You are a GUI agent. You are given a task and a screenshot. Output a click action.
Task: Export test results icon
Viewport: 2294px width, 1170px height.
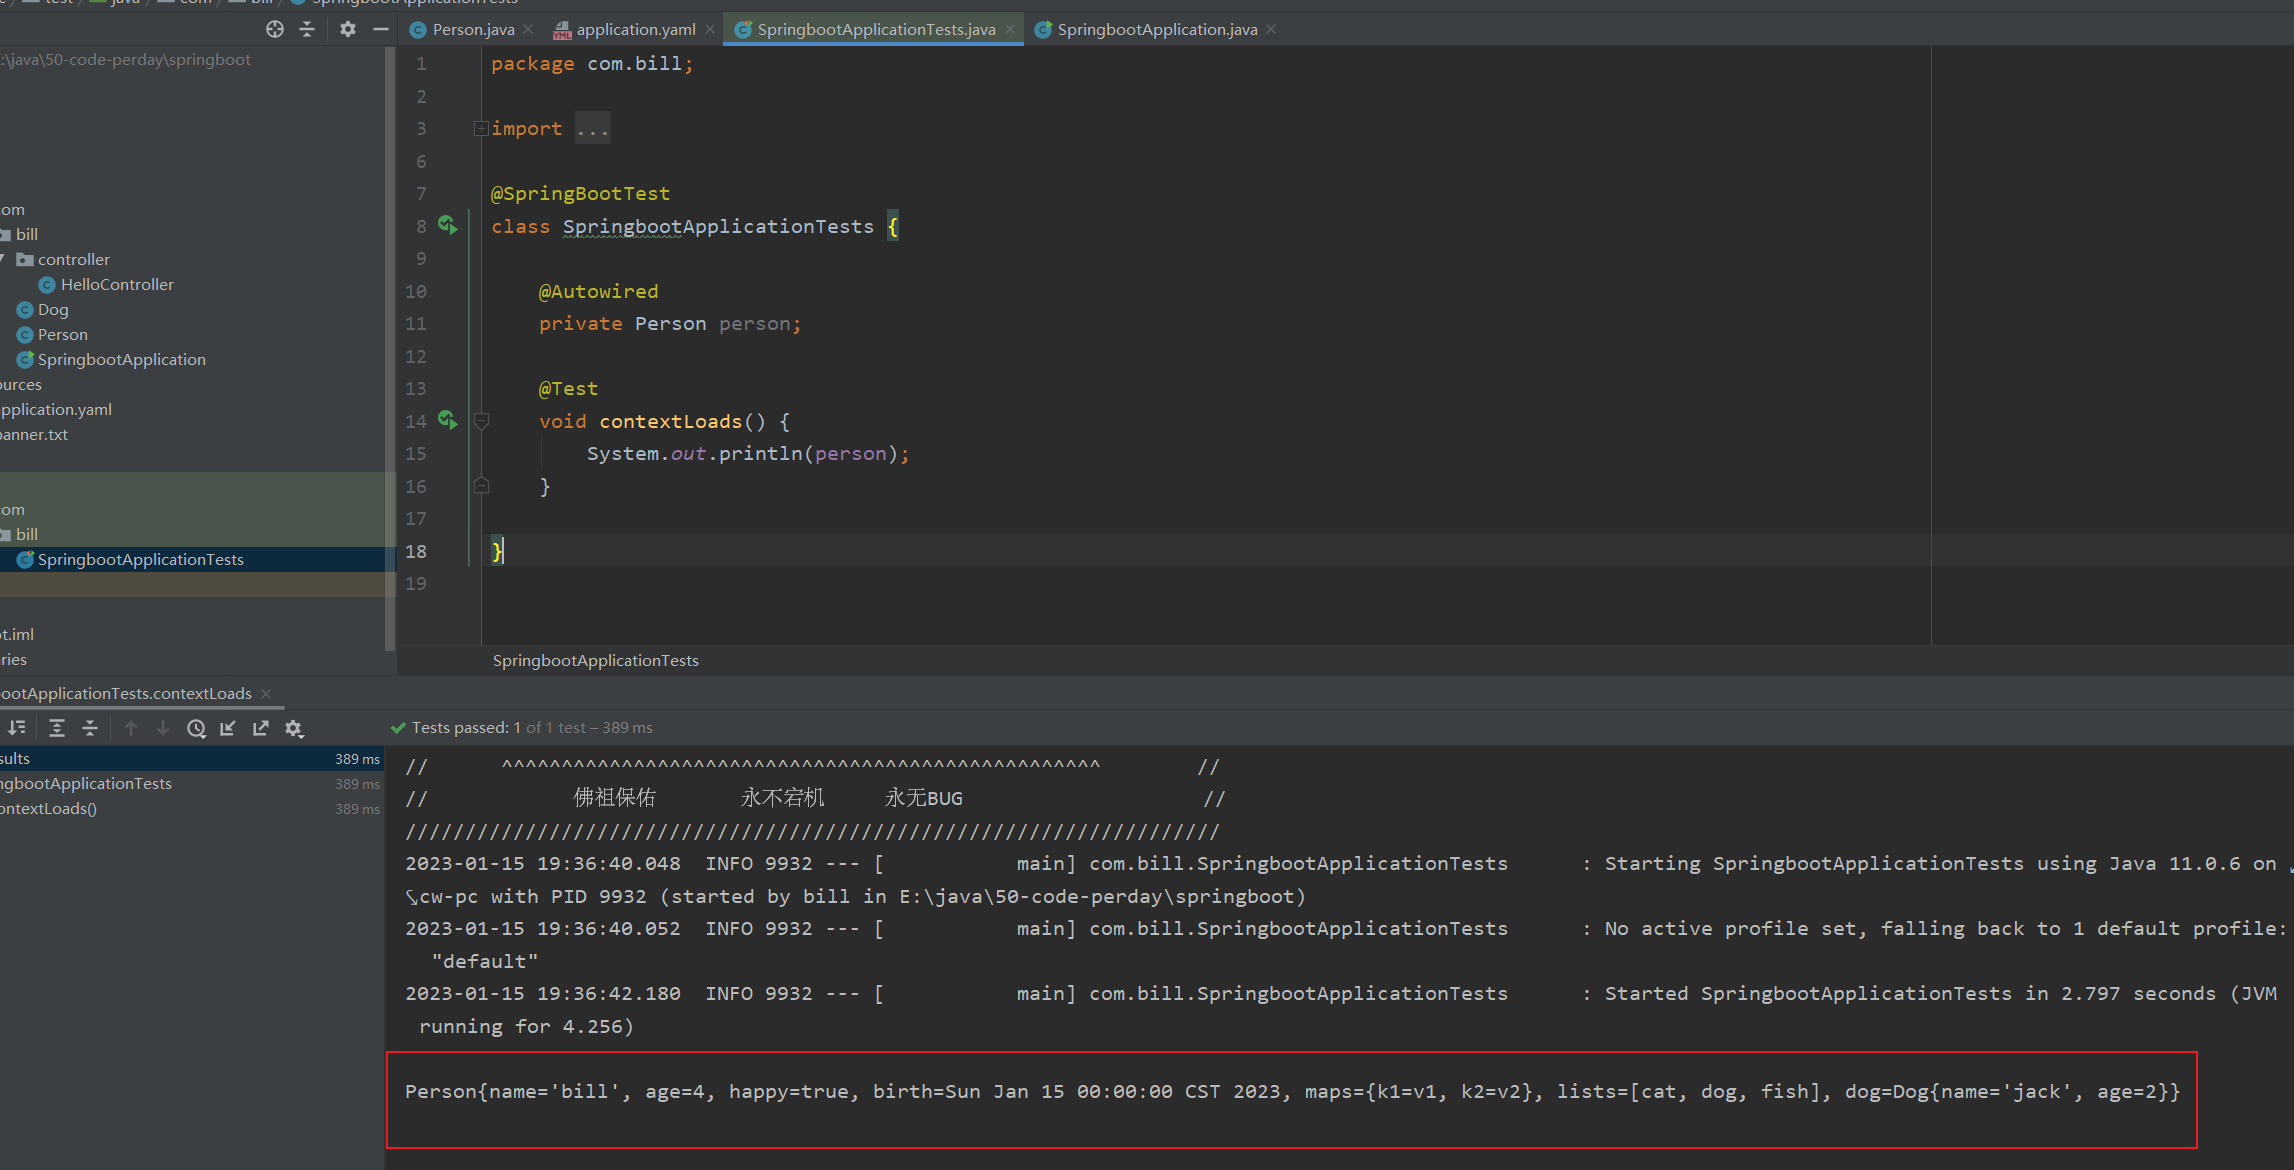point(261,728)
